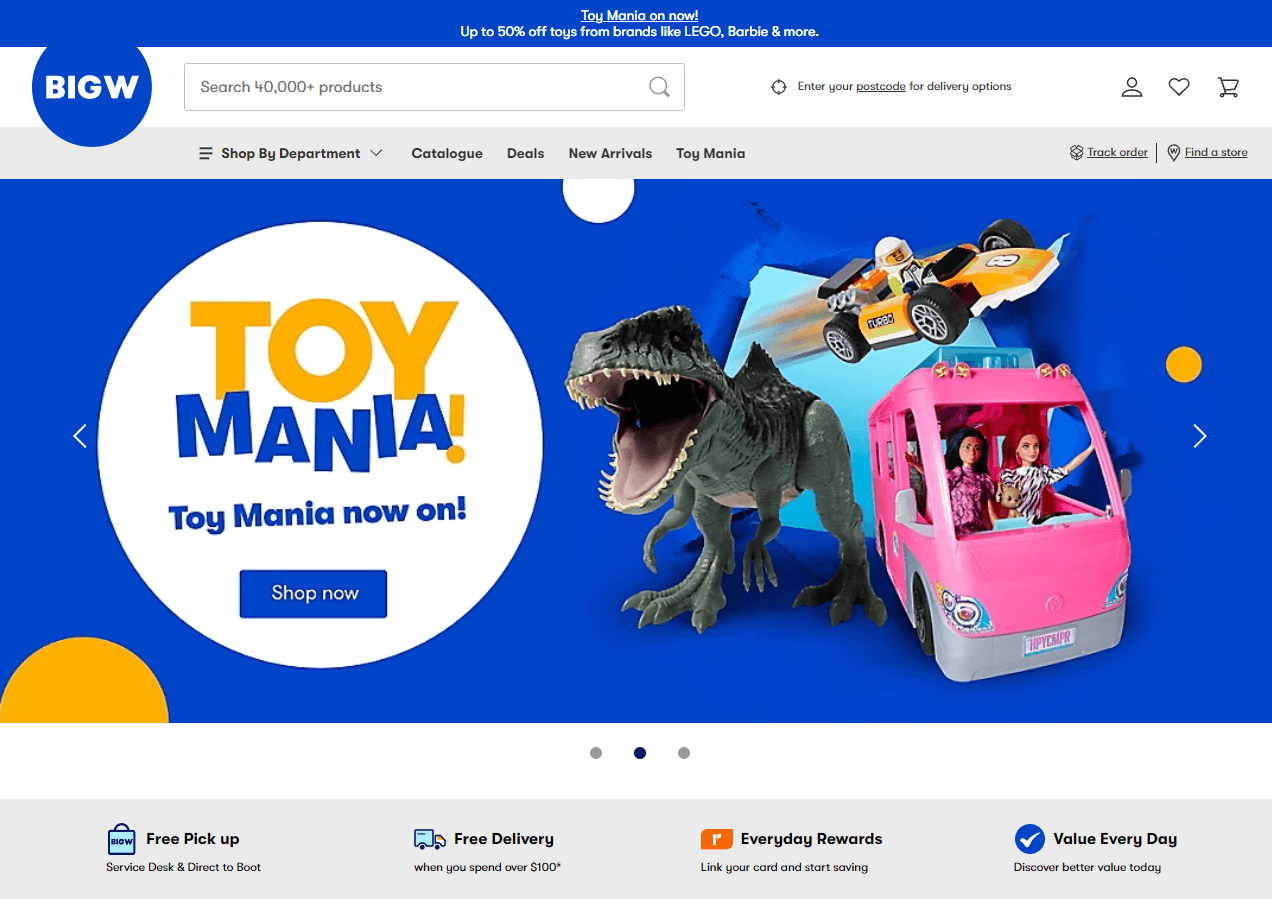Image resolution: width=1272 pixels, height=899 pixels.
Task: Click the Shop now button
Action: (313, 594)
